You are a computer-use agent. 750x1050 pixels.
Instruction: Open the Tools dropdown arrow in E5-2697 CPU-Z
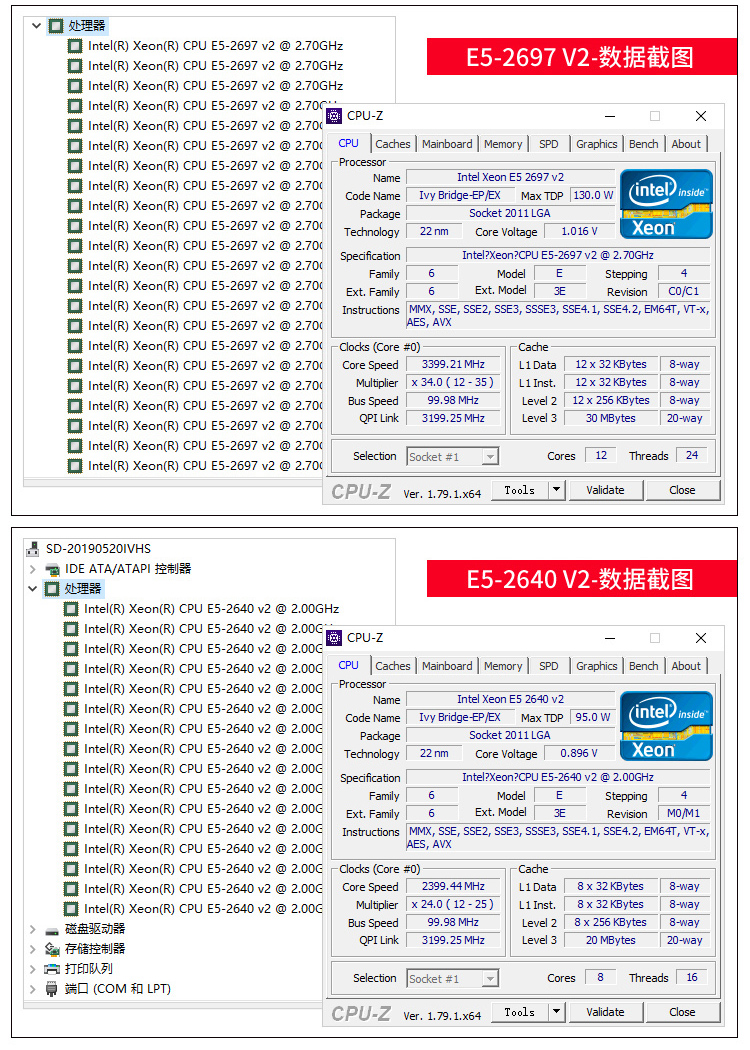click(x=556, y=490)
